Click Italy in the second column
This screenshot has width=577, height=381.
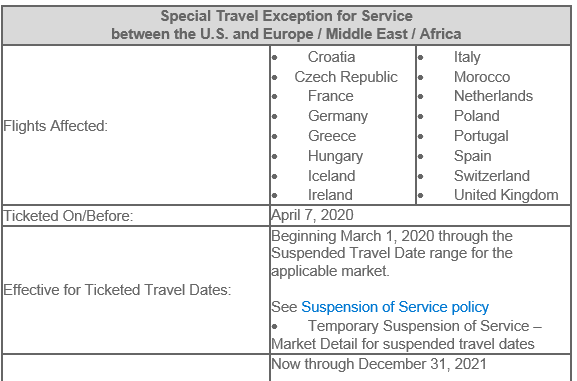[467, 57]
